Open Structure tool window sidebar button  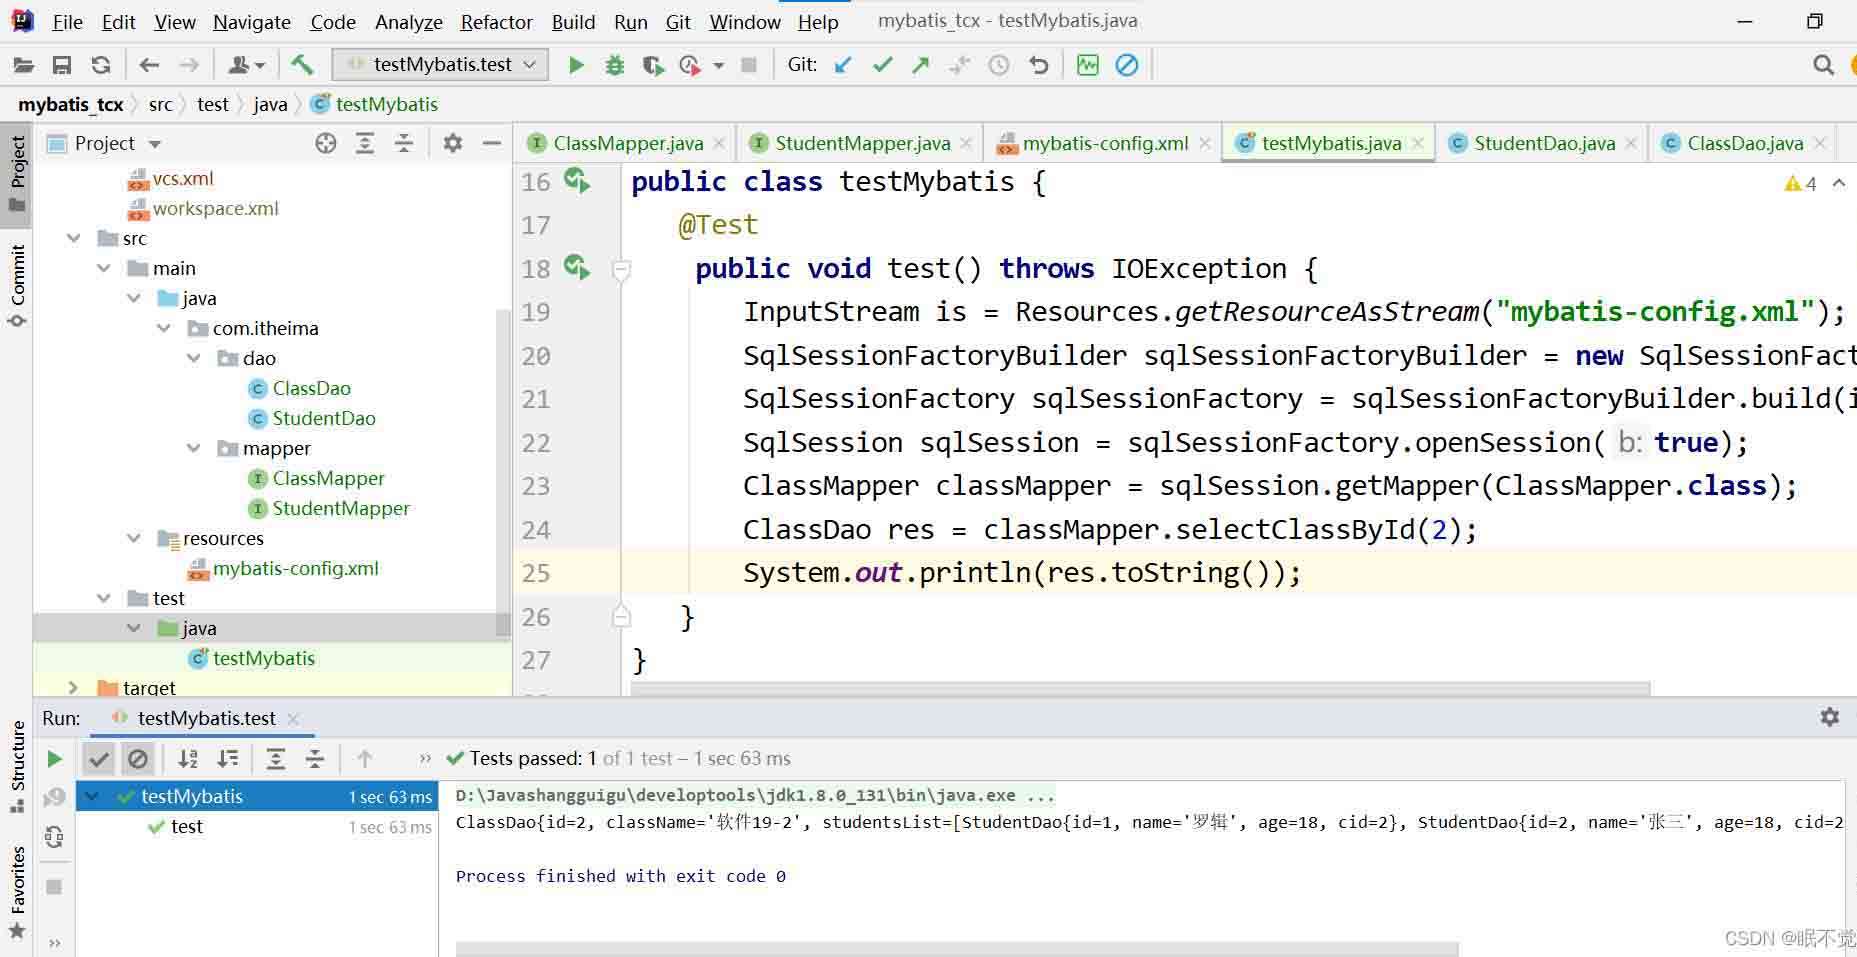click(x=17, y=765)
